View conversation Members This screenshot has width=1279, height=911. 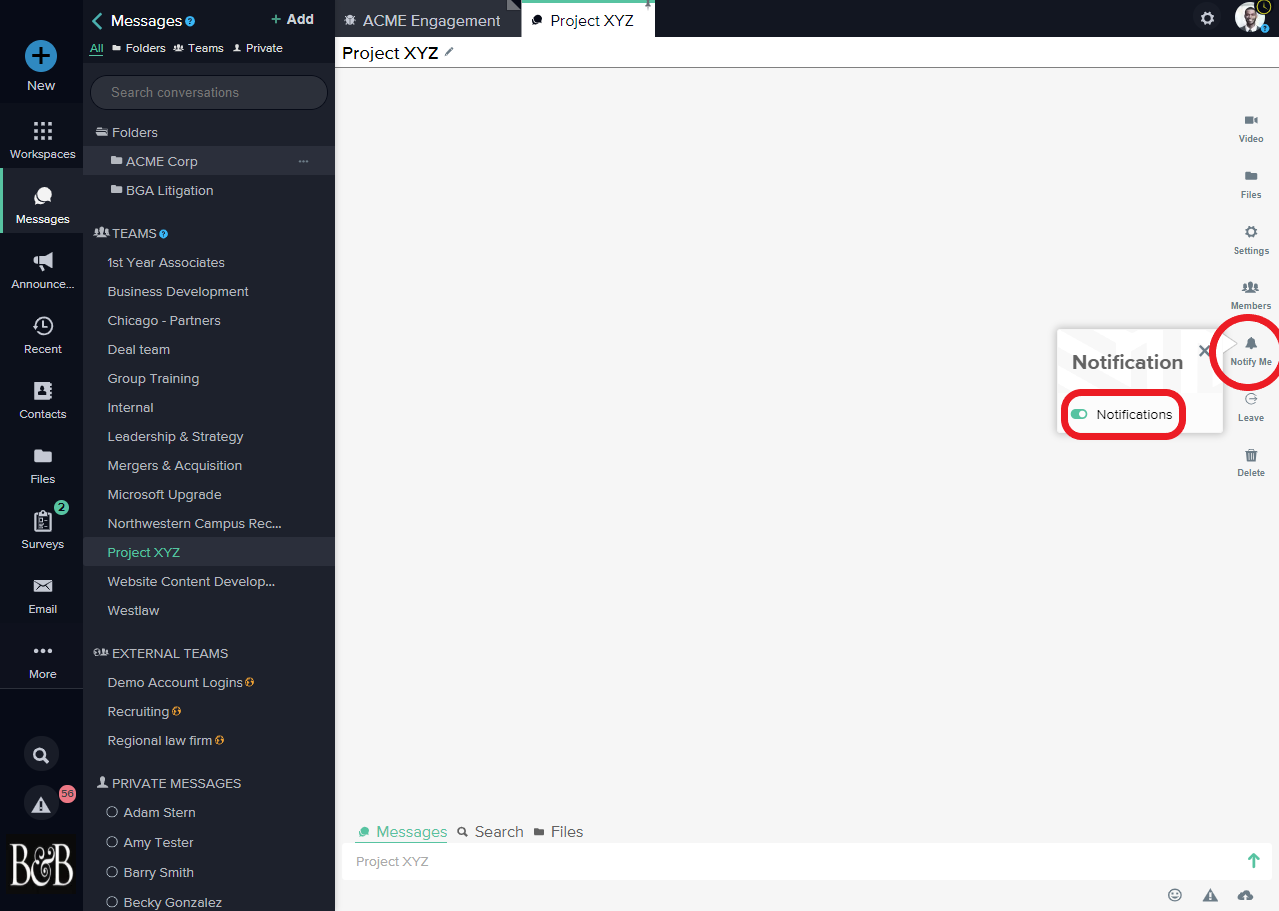pos(1251,296)
